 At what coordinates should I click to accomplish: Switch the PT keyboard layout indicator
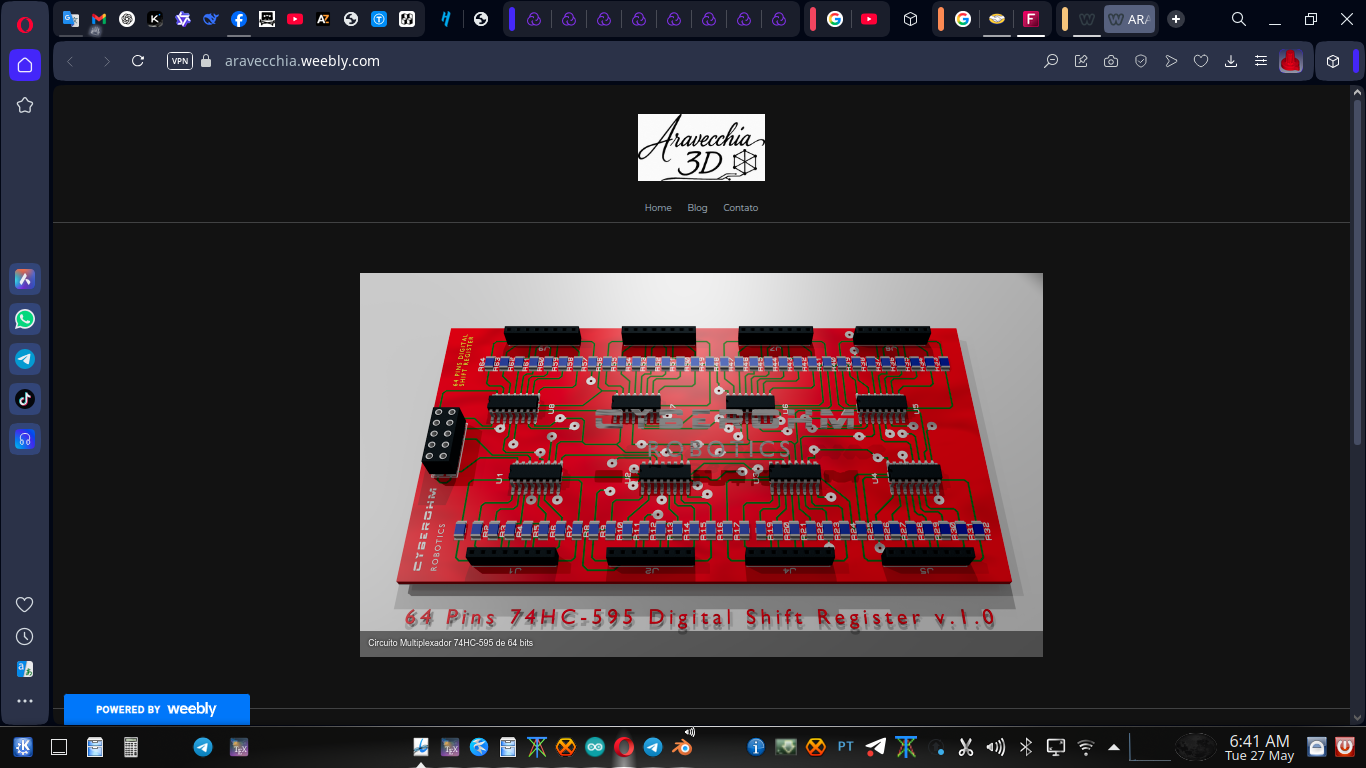[845, 747]
